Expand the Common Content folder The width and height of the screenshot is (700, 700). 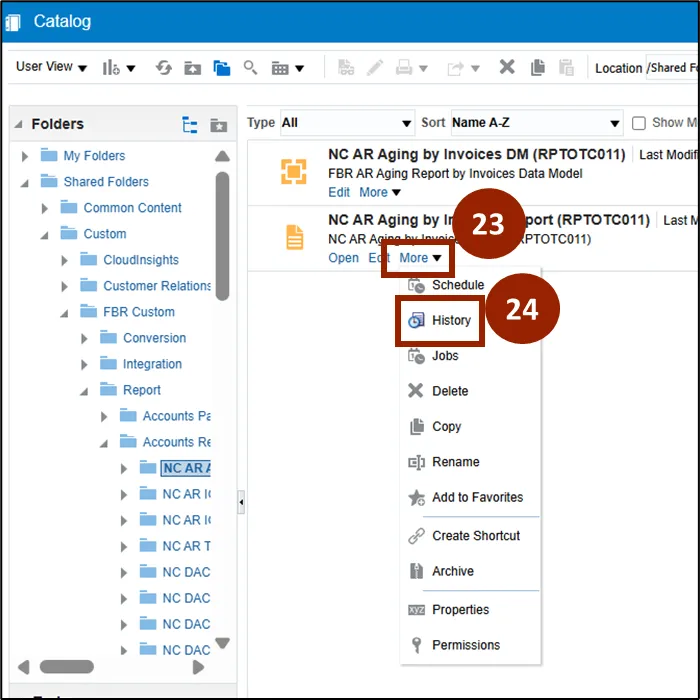[45, 208]
